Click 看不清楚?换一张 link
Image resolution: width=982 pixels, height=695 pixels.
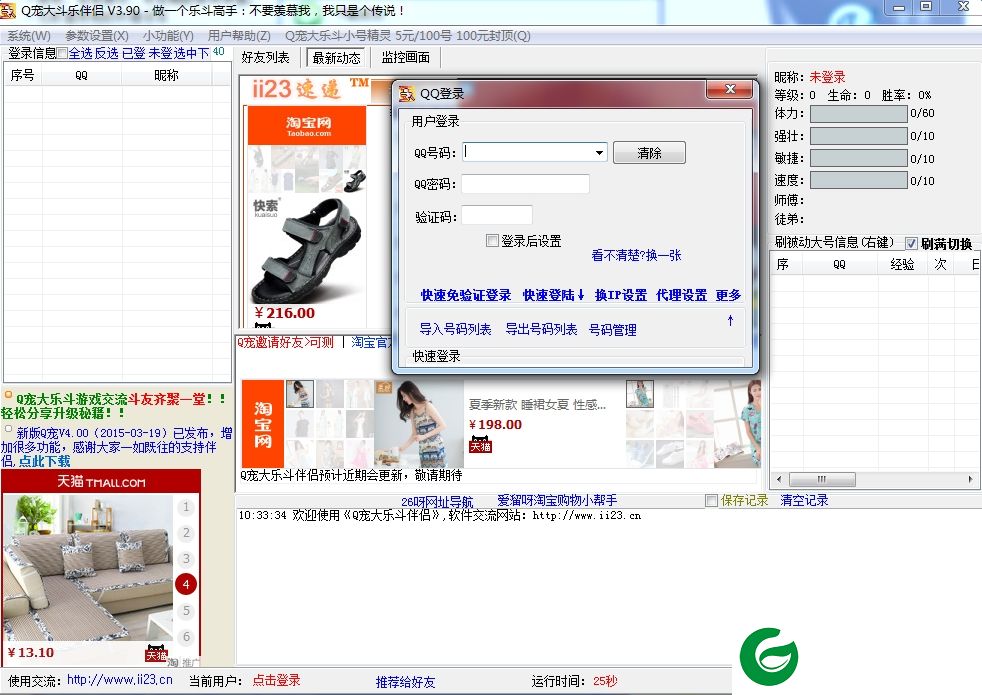tap(636, 255)
